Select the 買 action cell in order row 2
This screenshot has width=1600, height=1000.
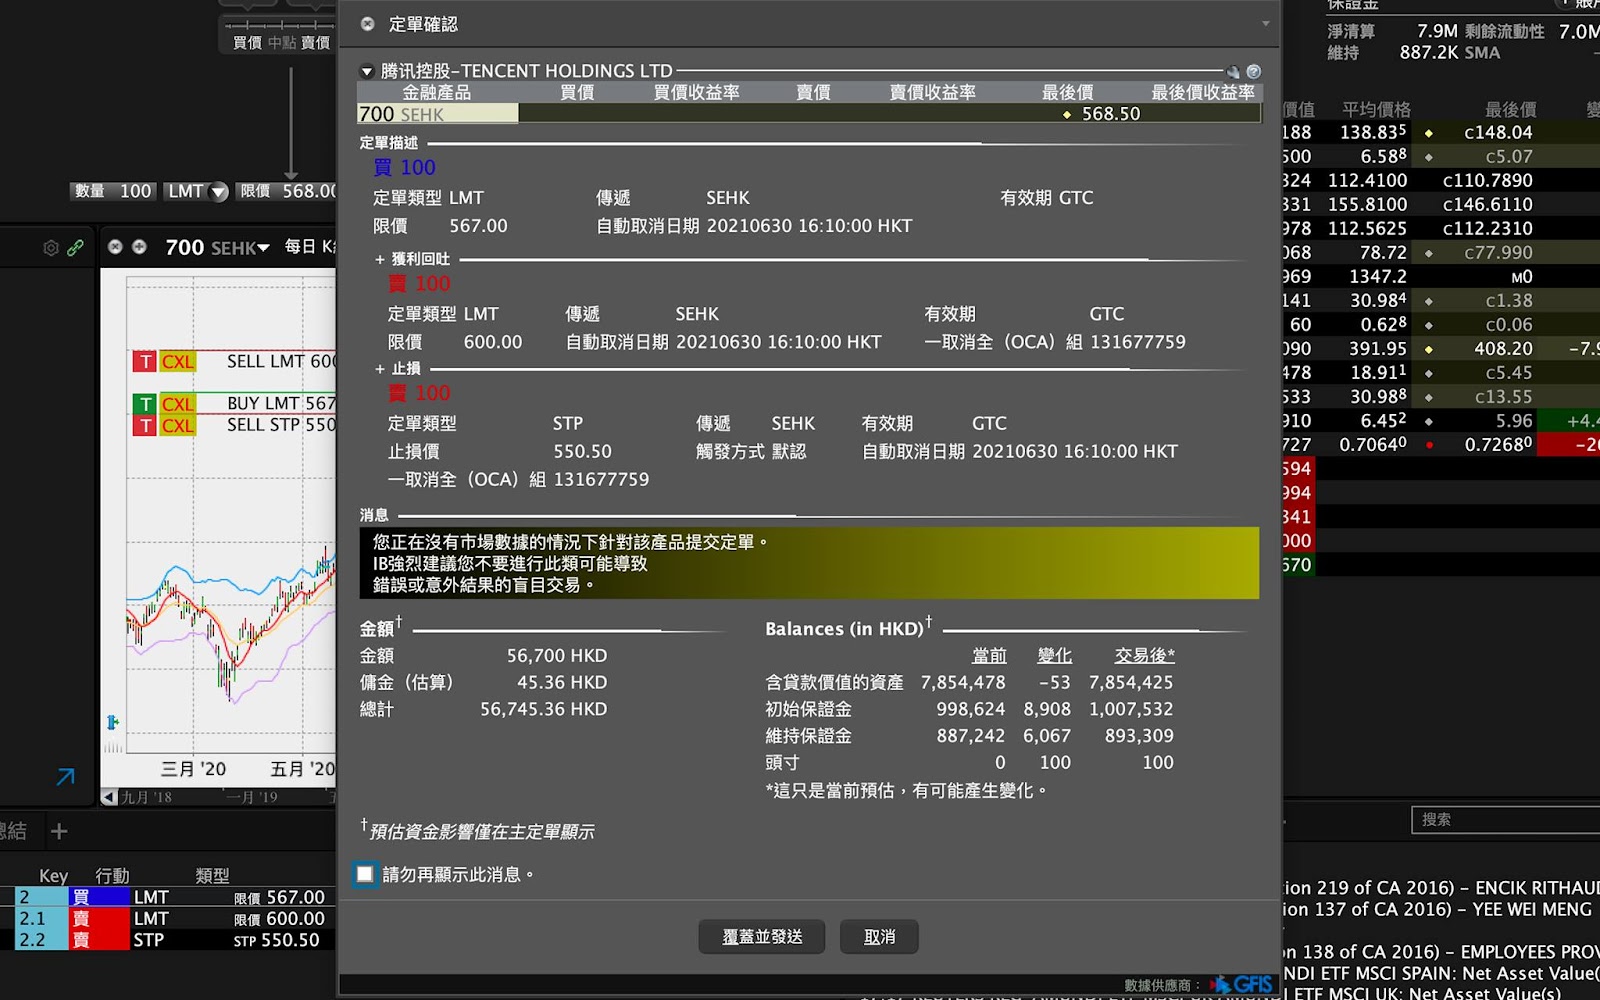click(x=99, y=897)
